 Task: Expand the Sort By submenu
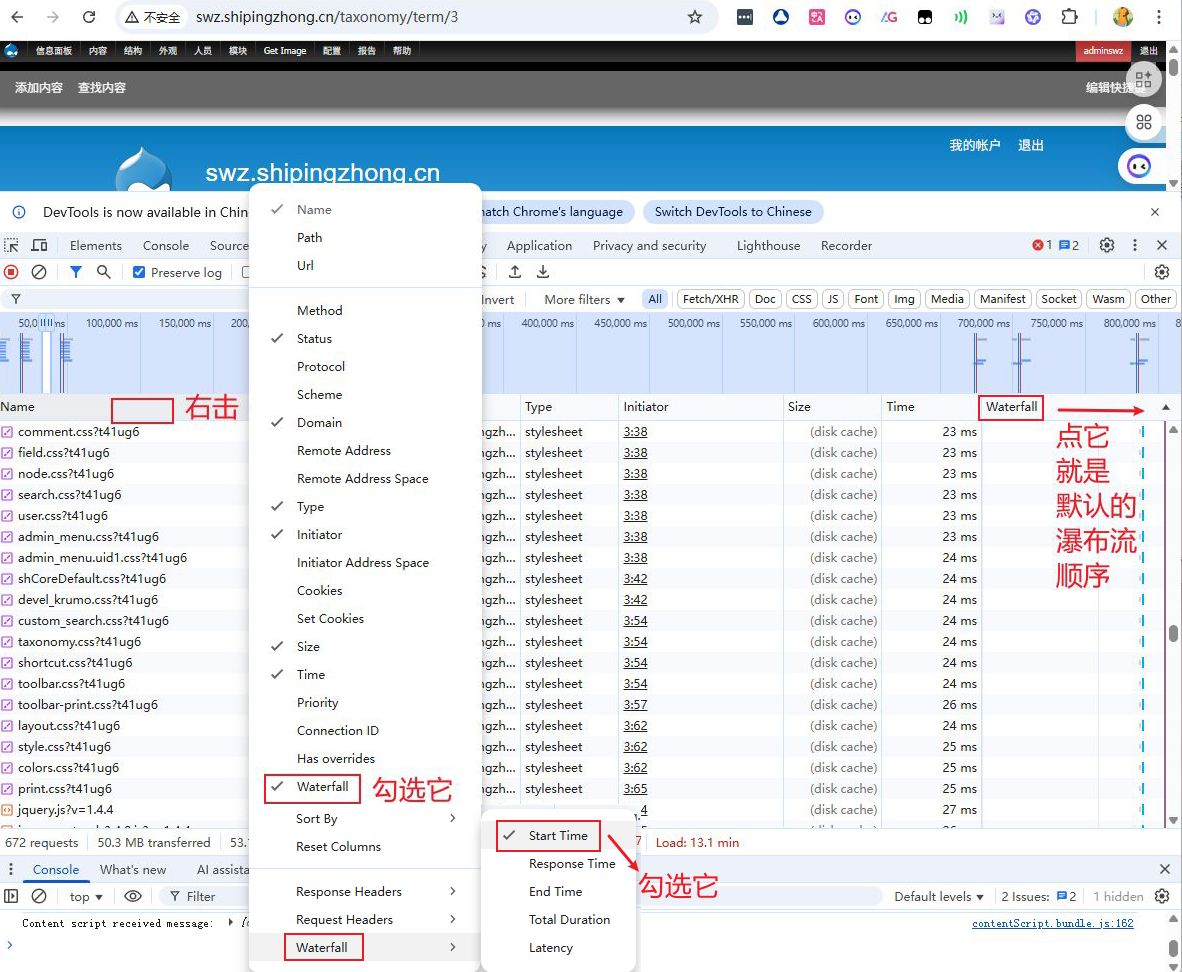pos(375,819)
